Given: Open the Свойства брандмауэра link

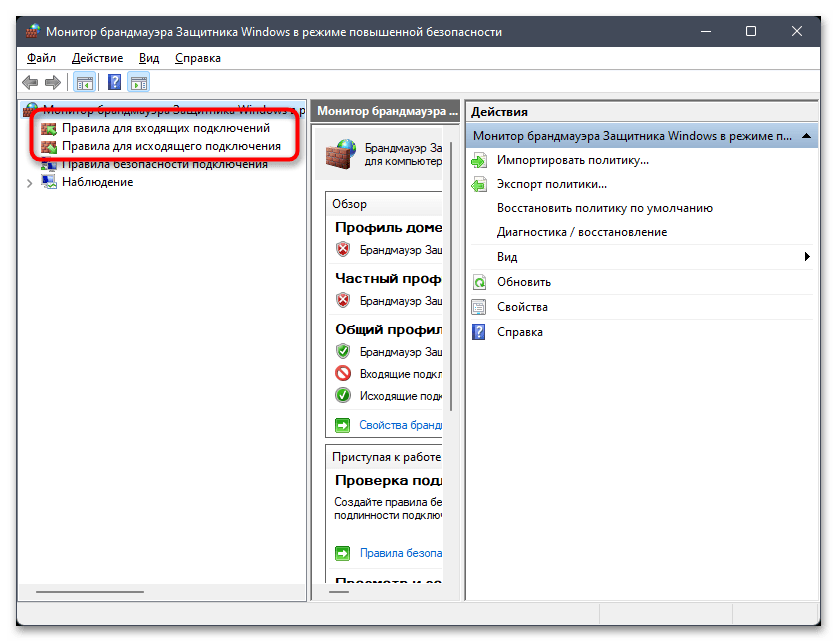Looking at the screenshot, I should 400,425.
